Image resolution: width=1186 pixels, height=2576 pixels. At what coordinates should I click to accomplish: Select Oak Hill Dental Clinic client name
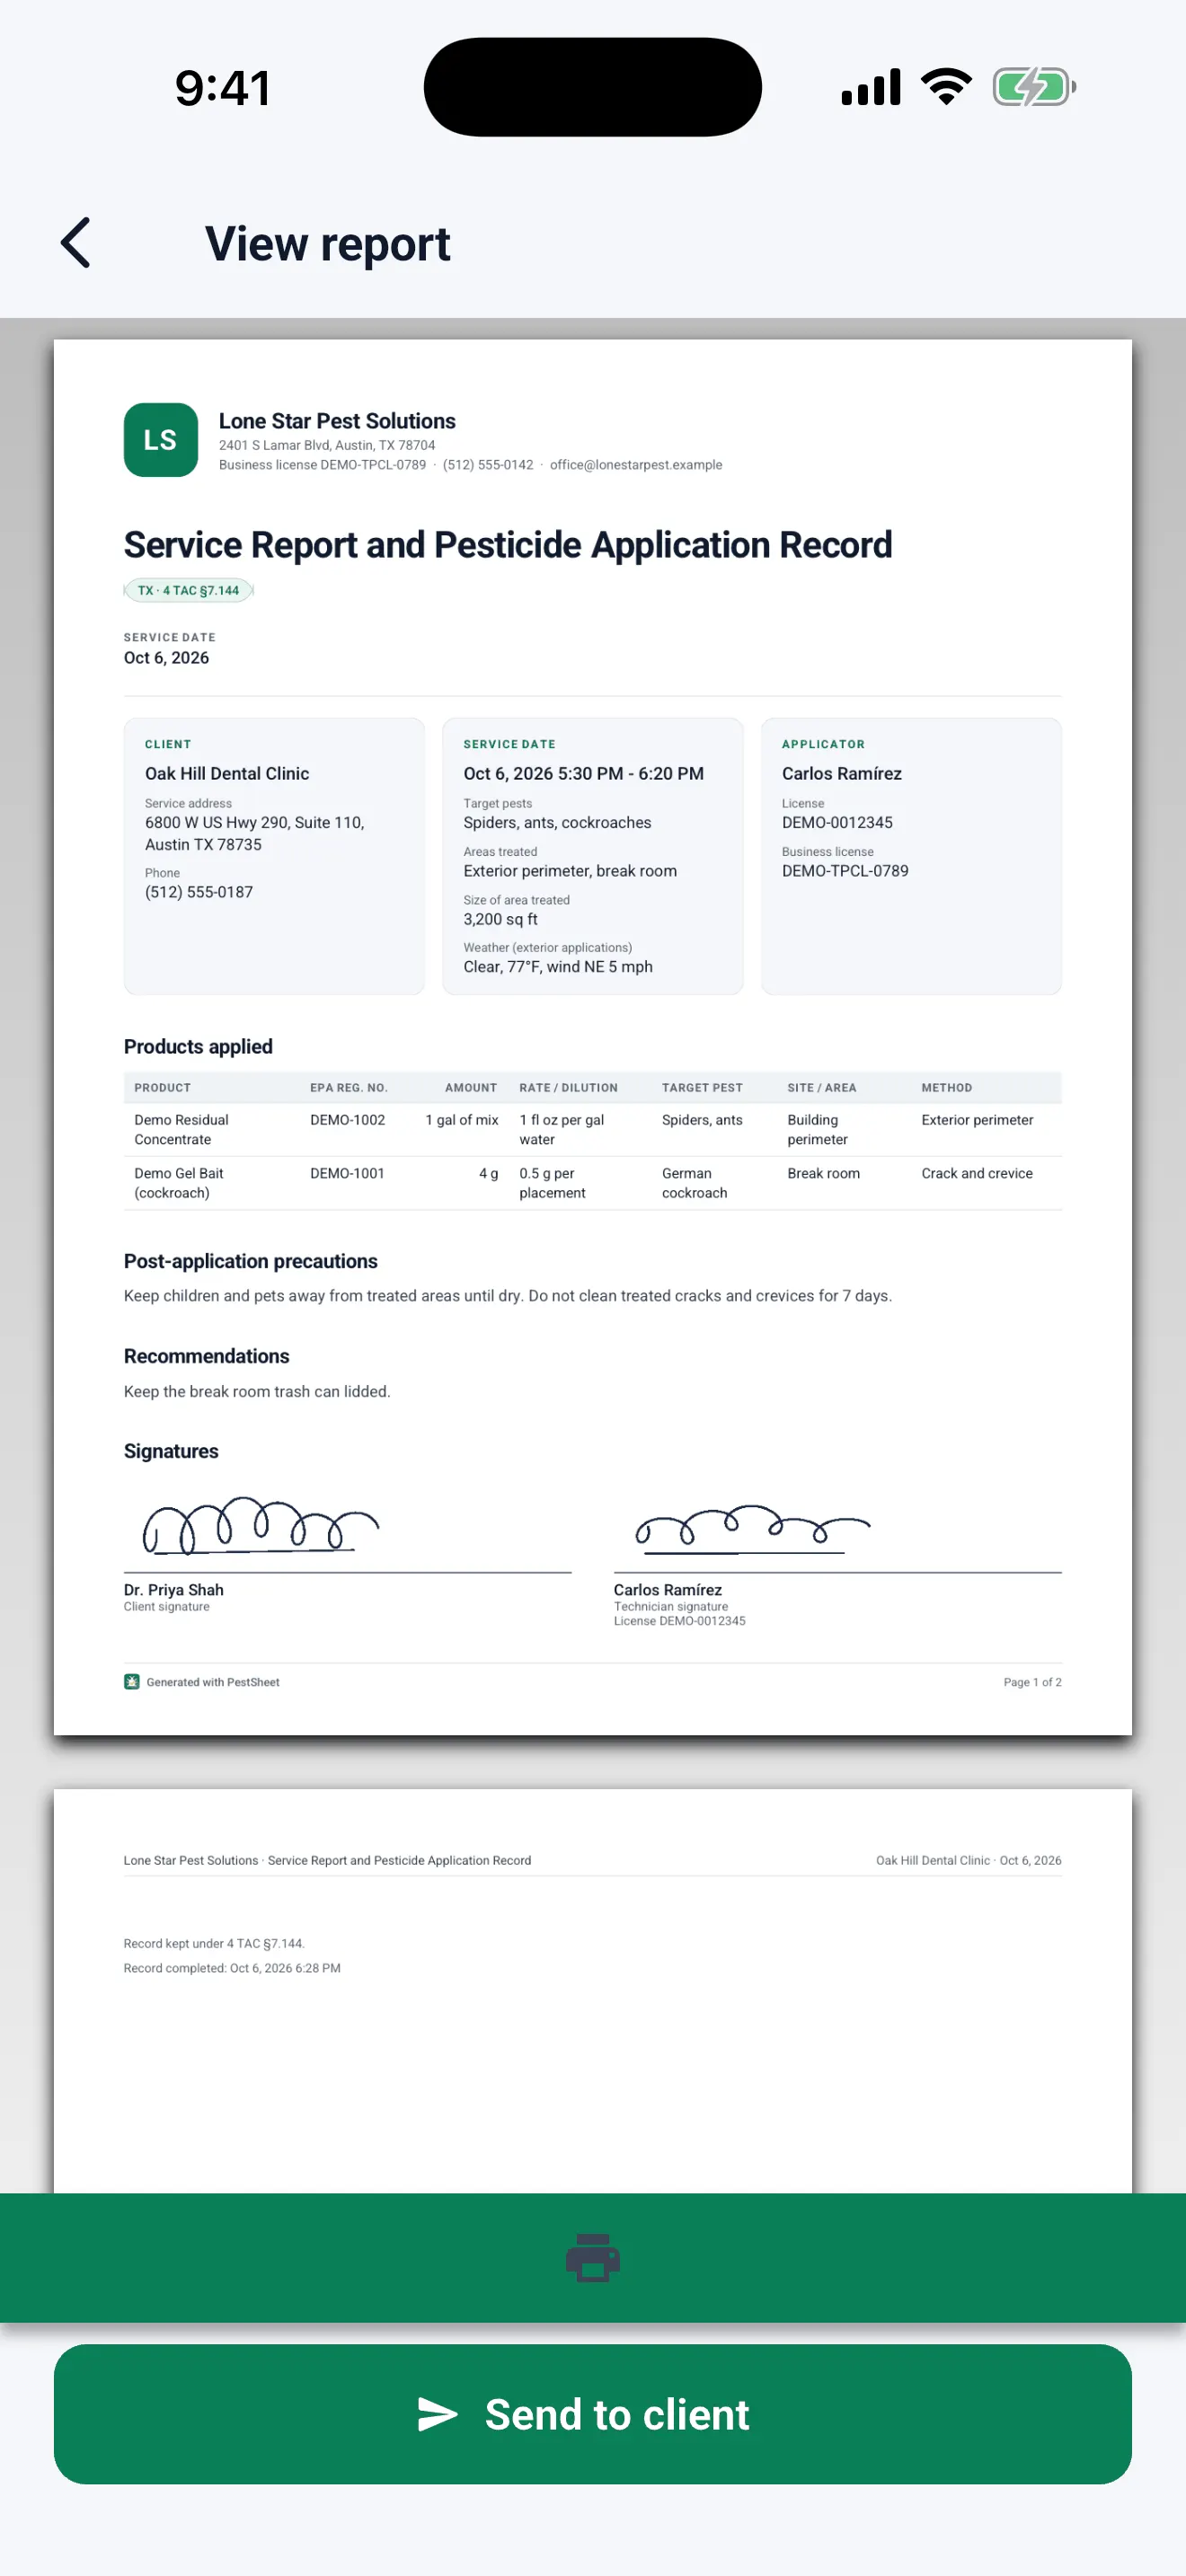[x=227, y=773]
